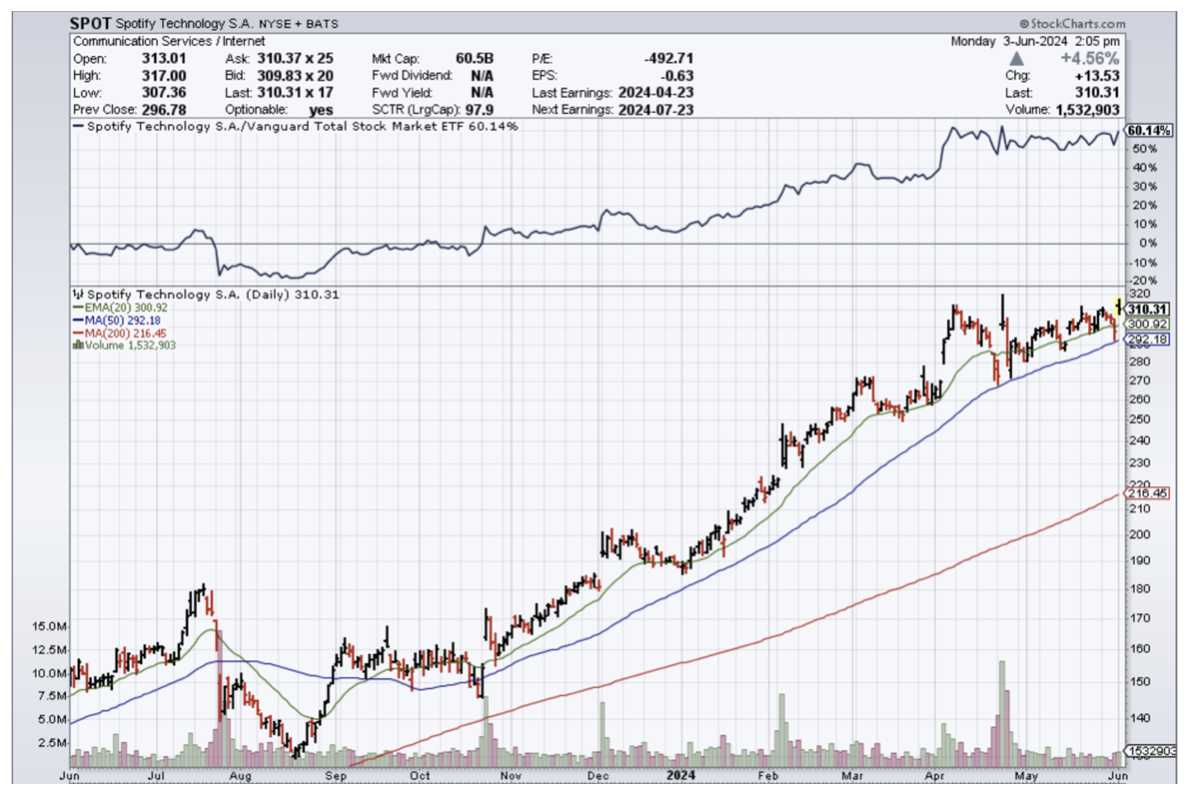Click the SCTR (LrgCap) value 97.9
The width and height of the screenshot is (1186, 798).
pos(480,110)
